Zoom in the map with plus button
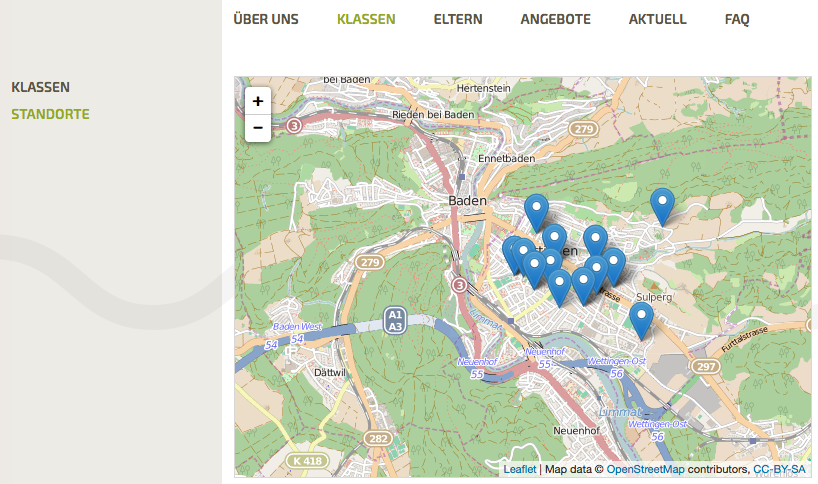This screenshot has height=484, width=818. click(258, 101)
